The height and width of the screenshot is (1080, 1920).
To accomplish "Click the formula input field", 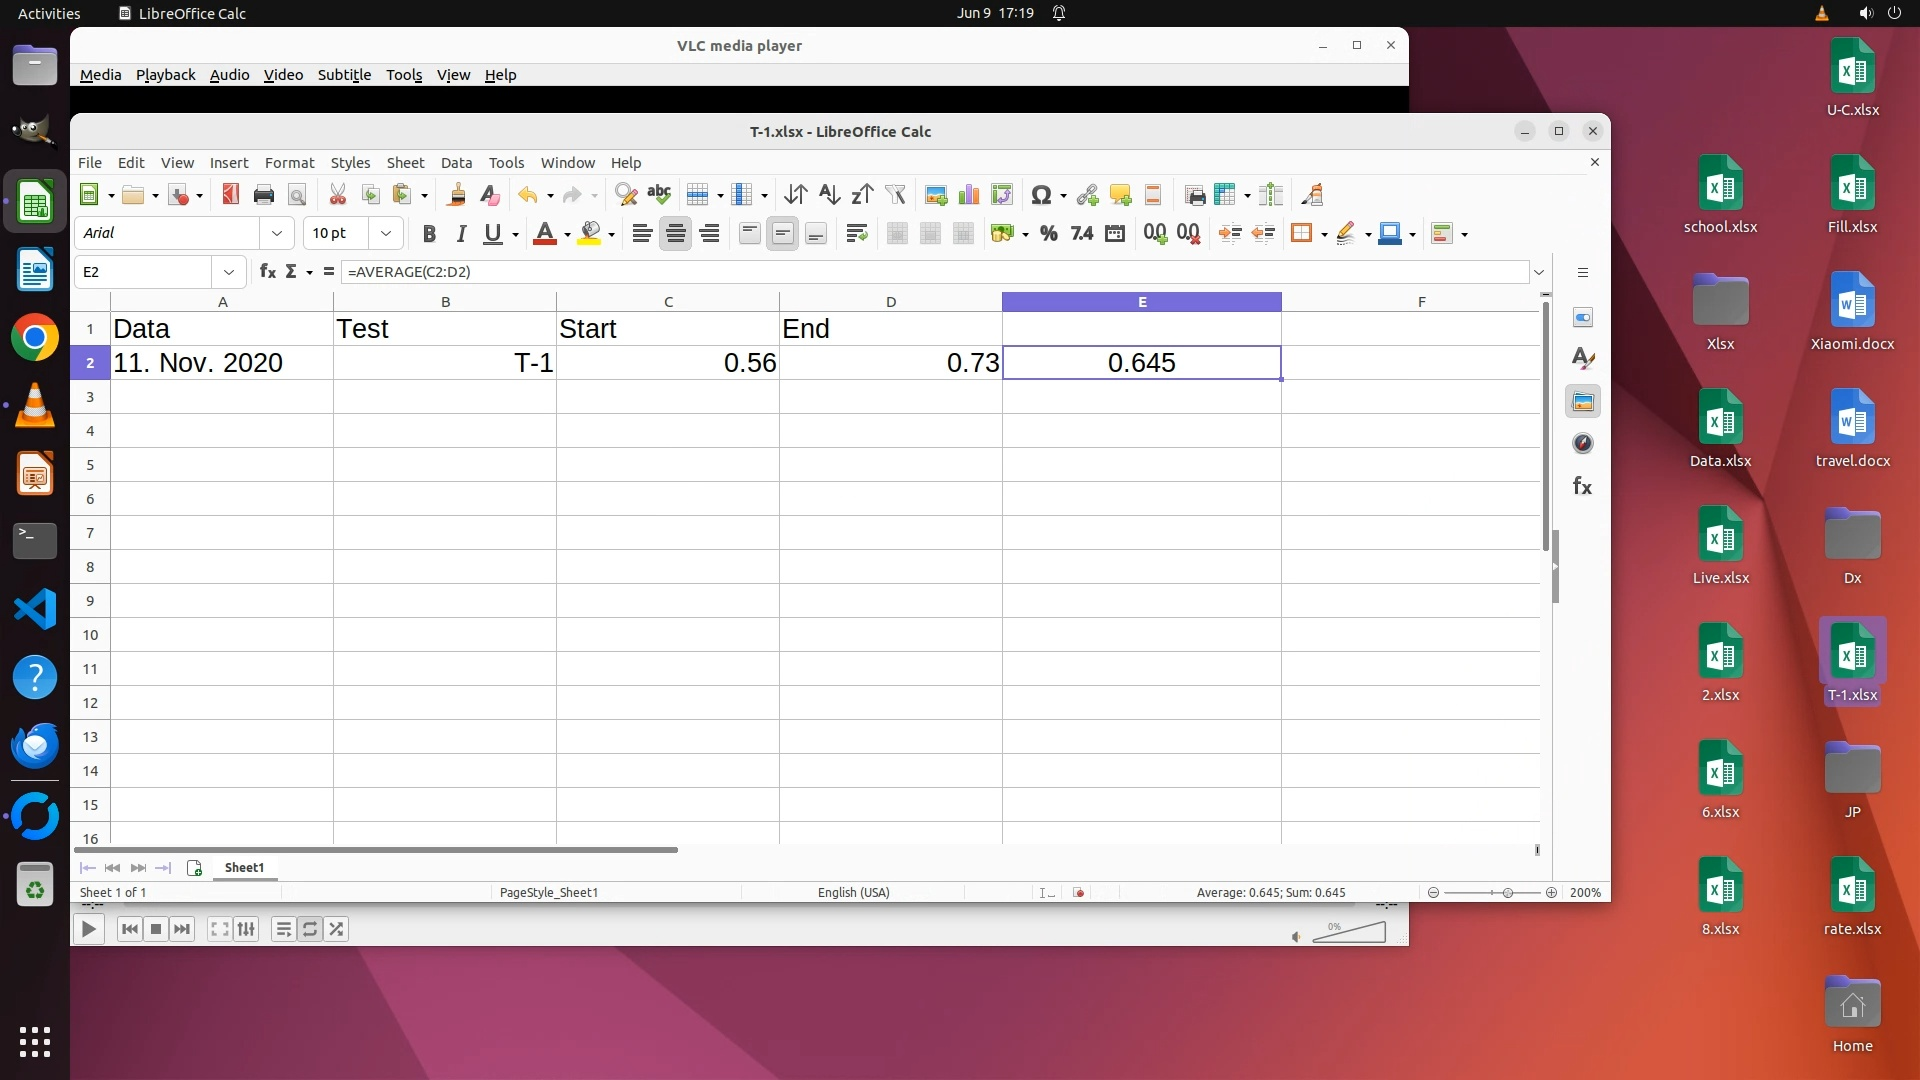I will (x=930, y=272).
